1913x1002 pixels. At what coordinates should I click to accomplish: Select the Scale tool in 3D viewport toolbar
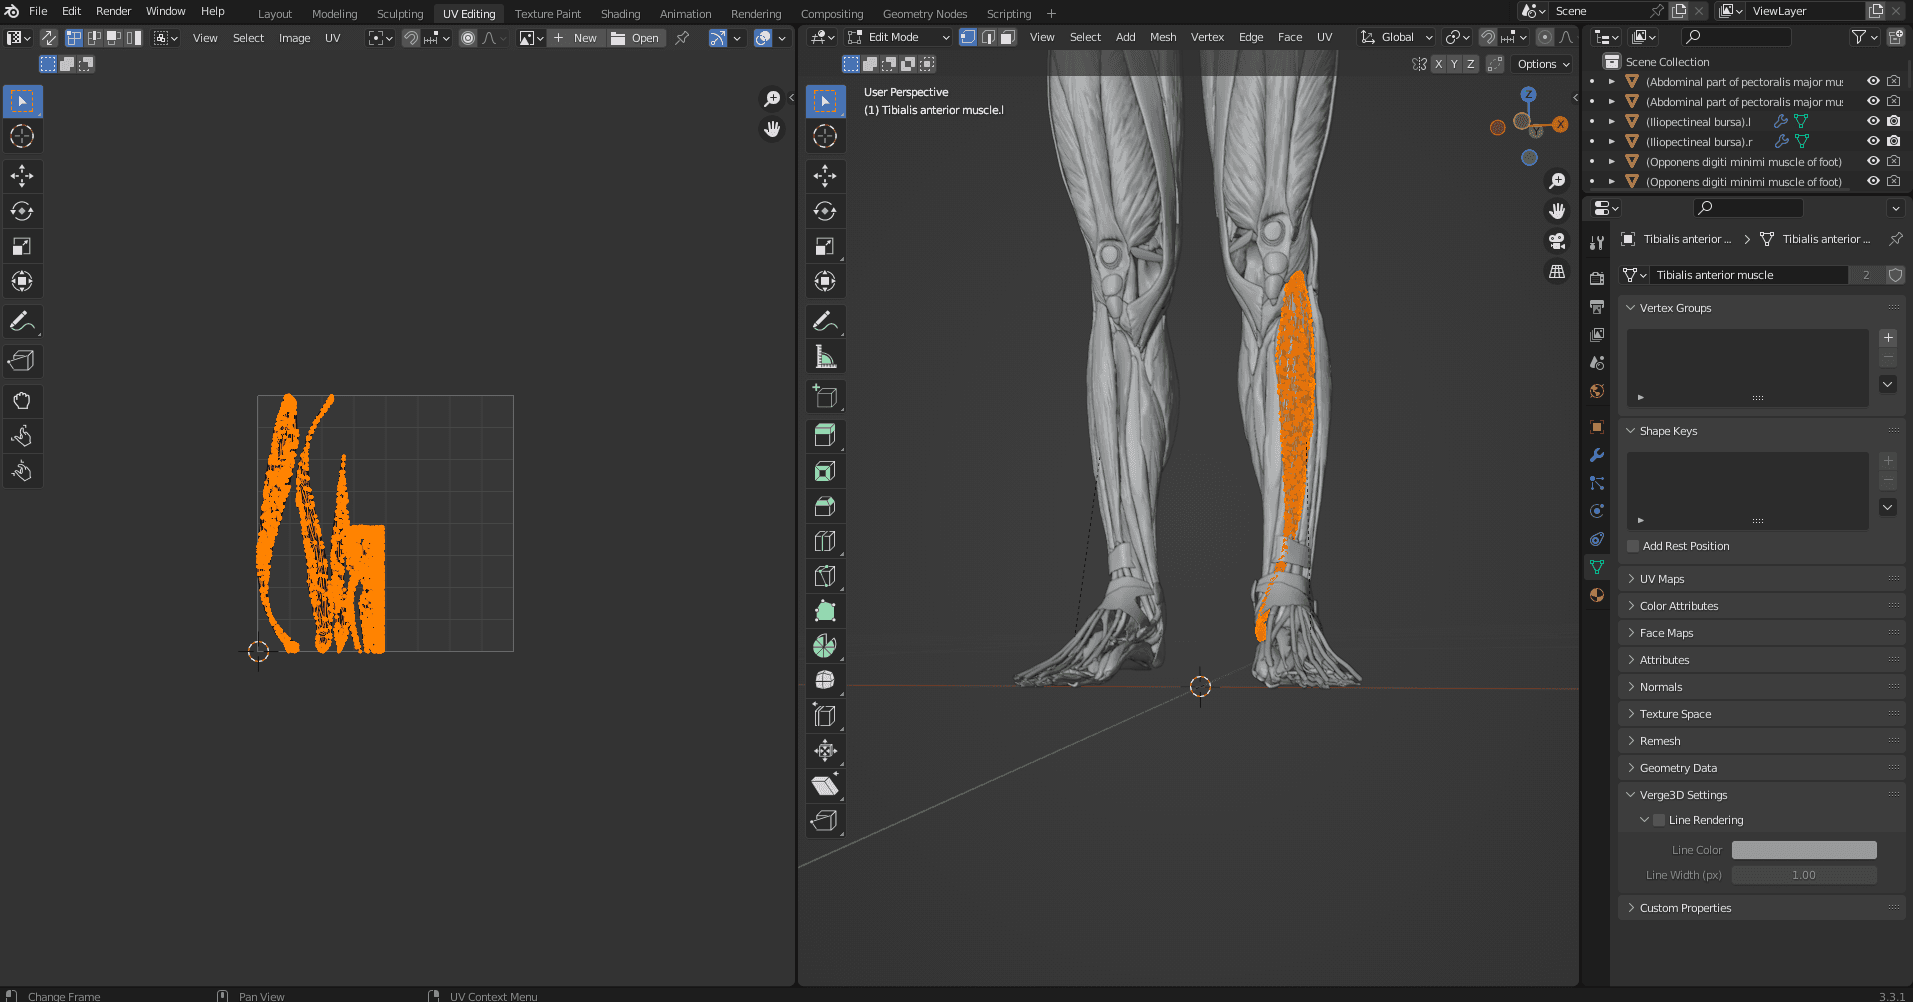pyautogui.click(x=825, y=246)
